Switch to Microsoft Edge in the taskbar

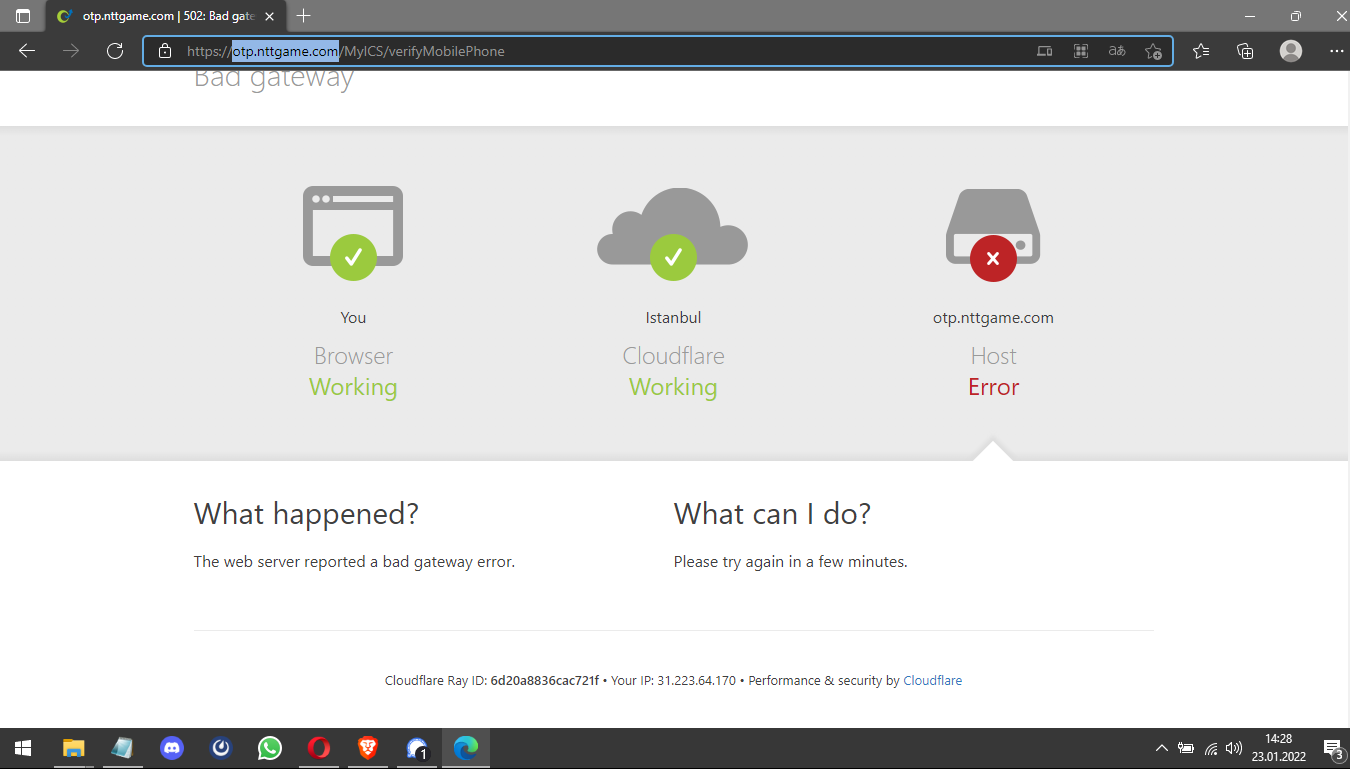(x=466, y=748)
